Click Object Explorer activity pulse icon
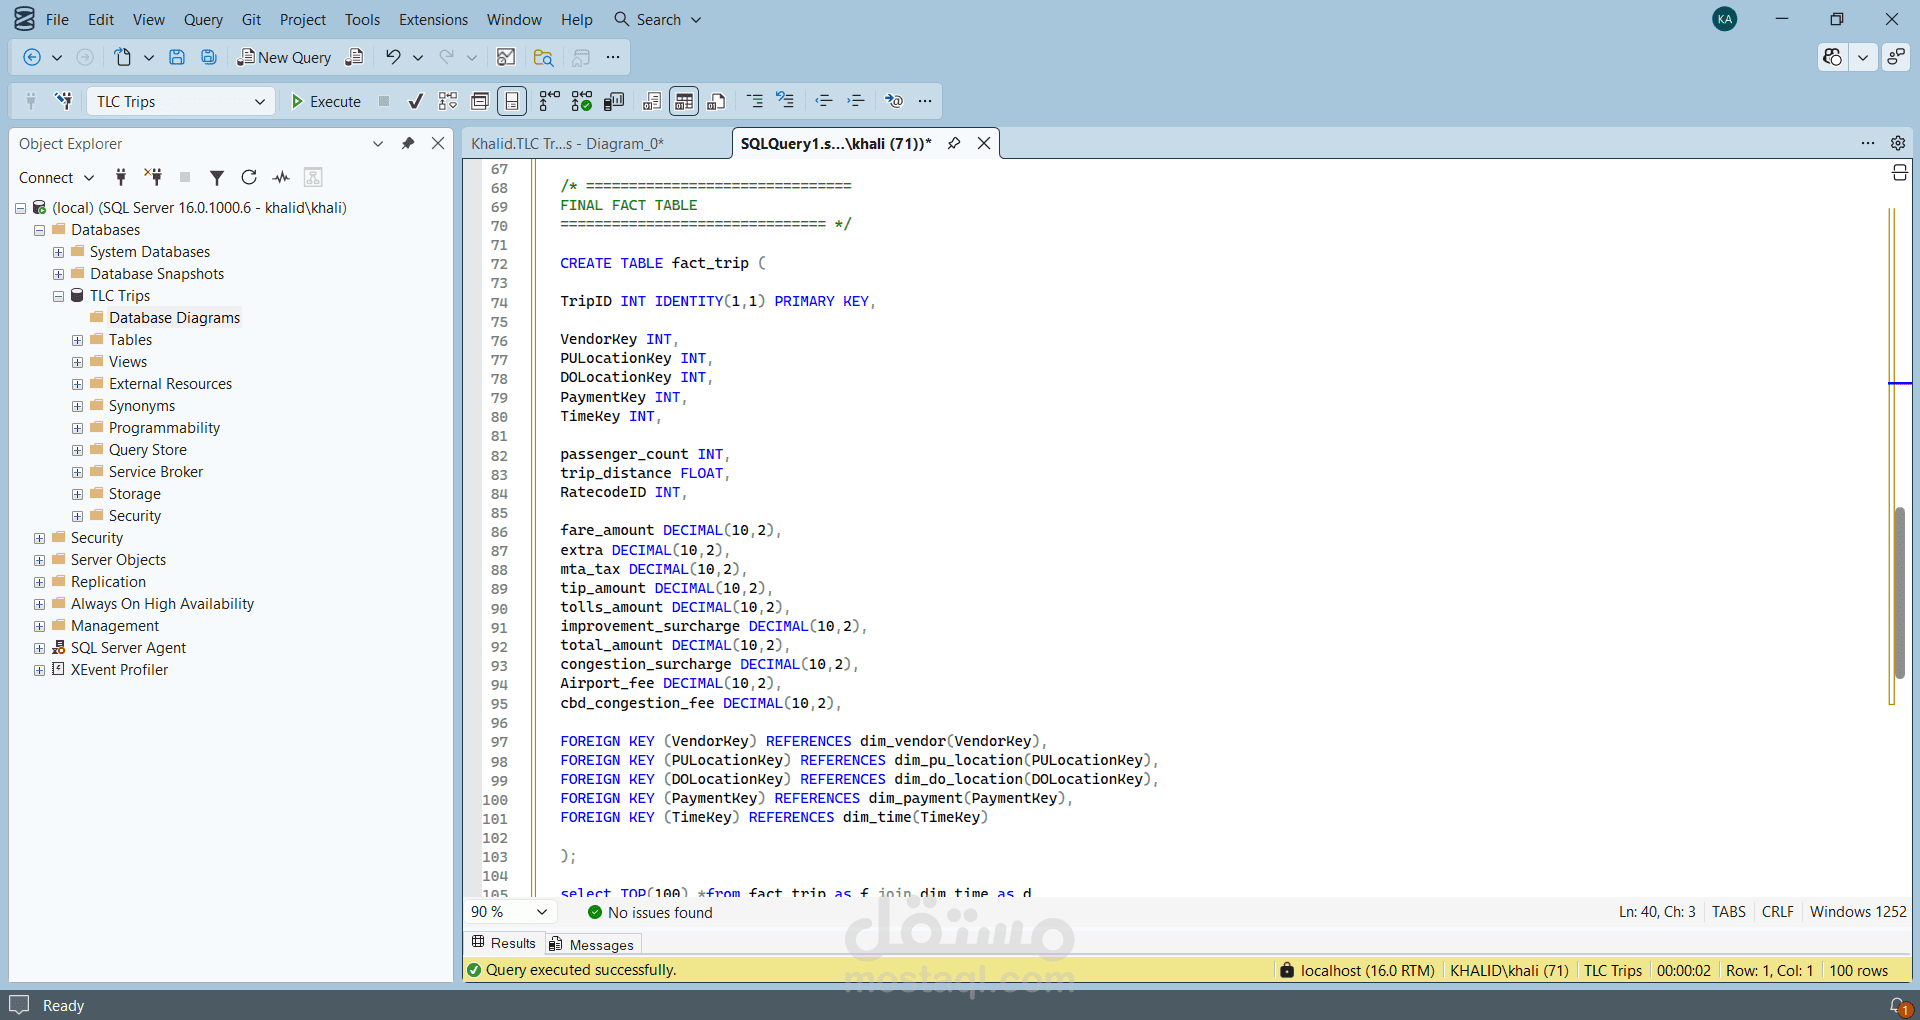 (281, 177)
